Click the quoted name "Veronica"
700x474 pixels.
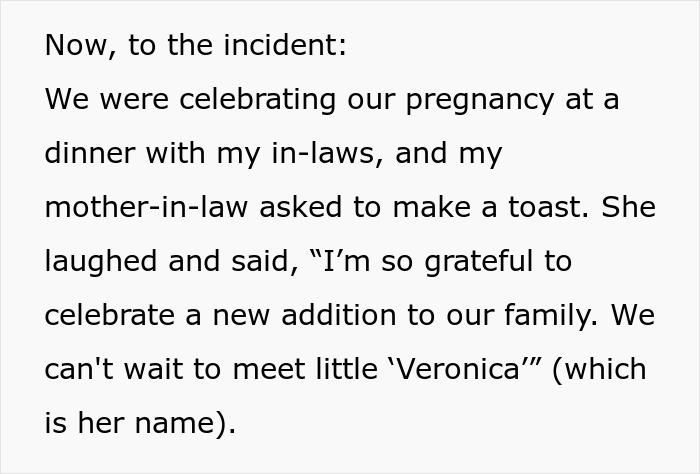click(x=466, y=368)
